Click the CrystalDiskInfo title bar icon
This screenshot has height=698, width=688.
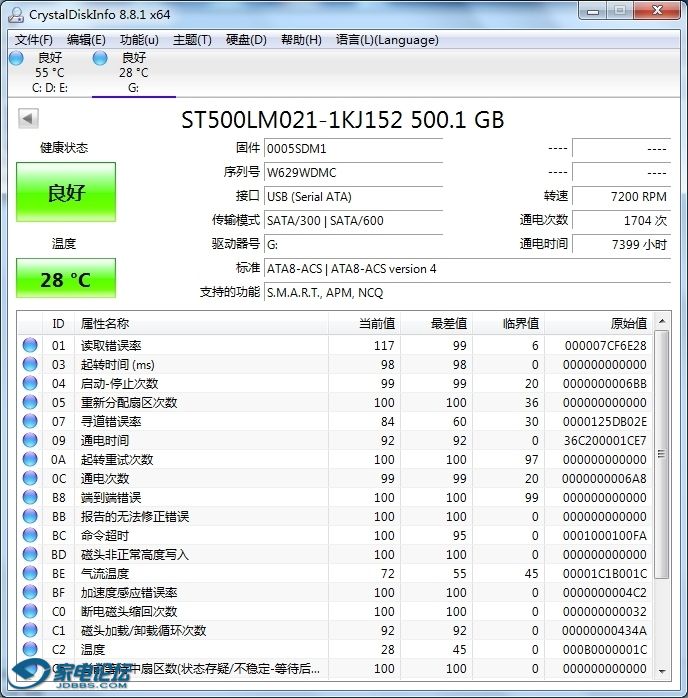point(16,14)
